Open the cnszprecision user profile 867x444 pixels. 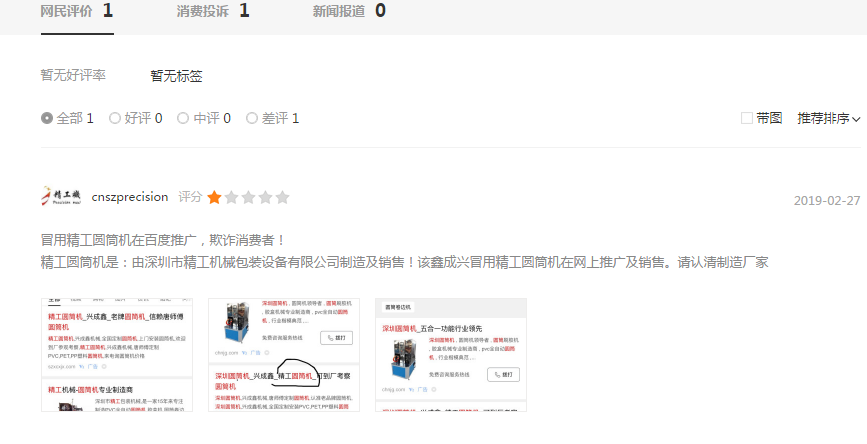click(129, 197)
